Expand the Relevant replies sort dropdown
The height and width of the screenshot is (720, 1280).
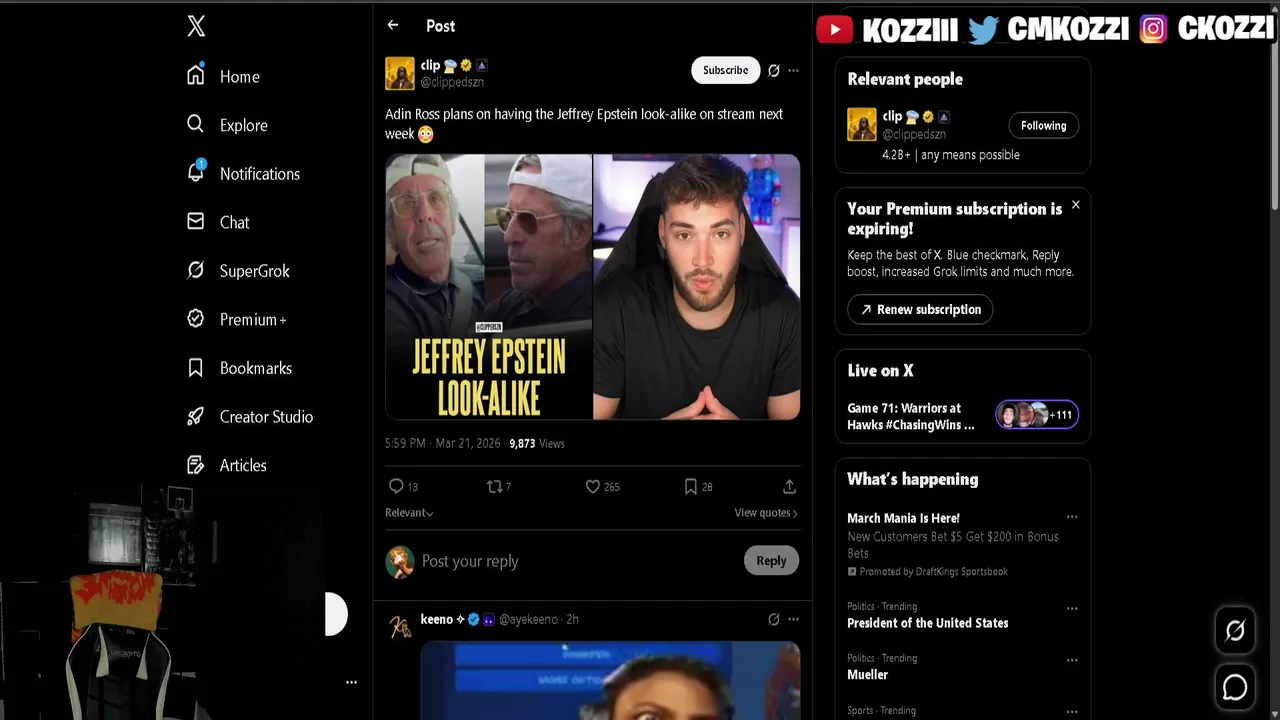point(409,512)
